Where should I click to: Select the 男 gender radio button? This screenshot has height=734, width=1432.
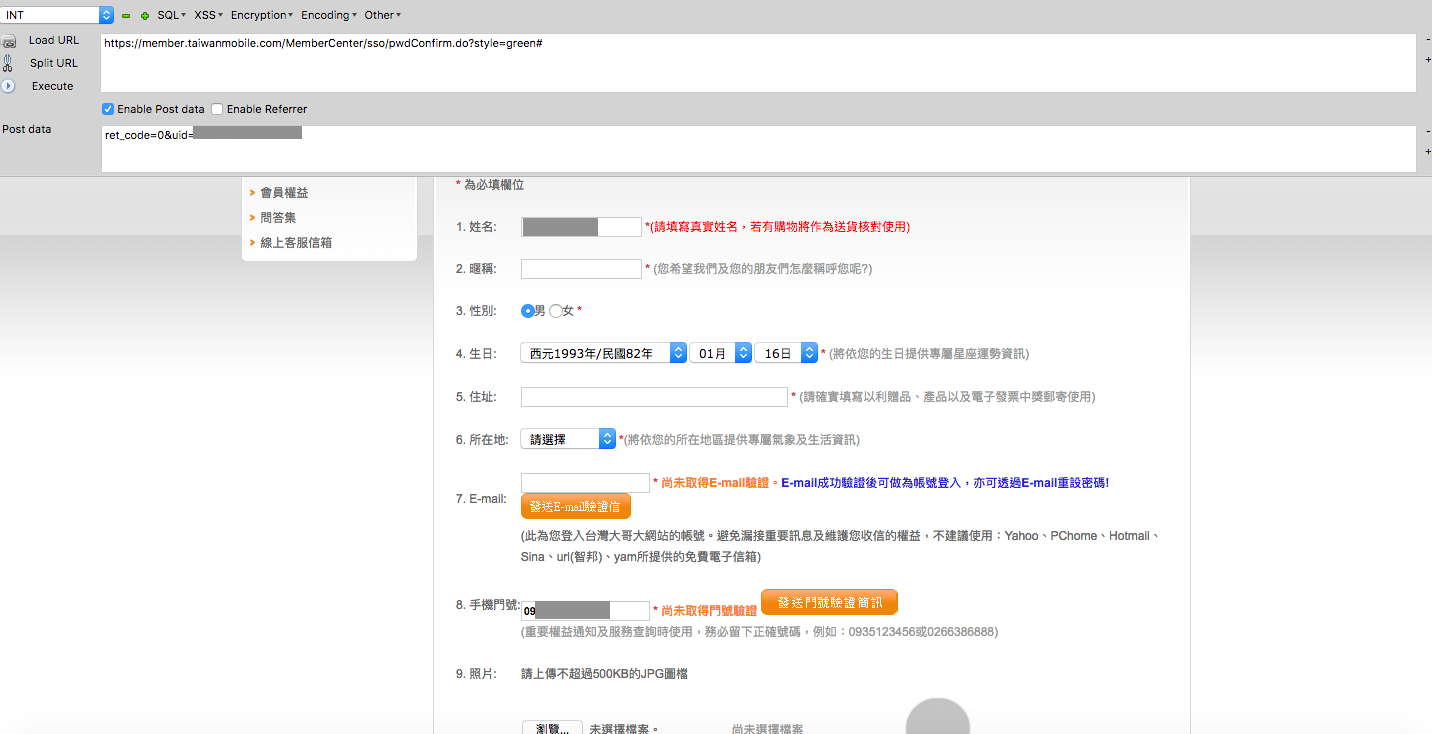(527, 311)
